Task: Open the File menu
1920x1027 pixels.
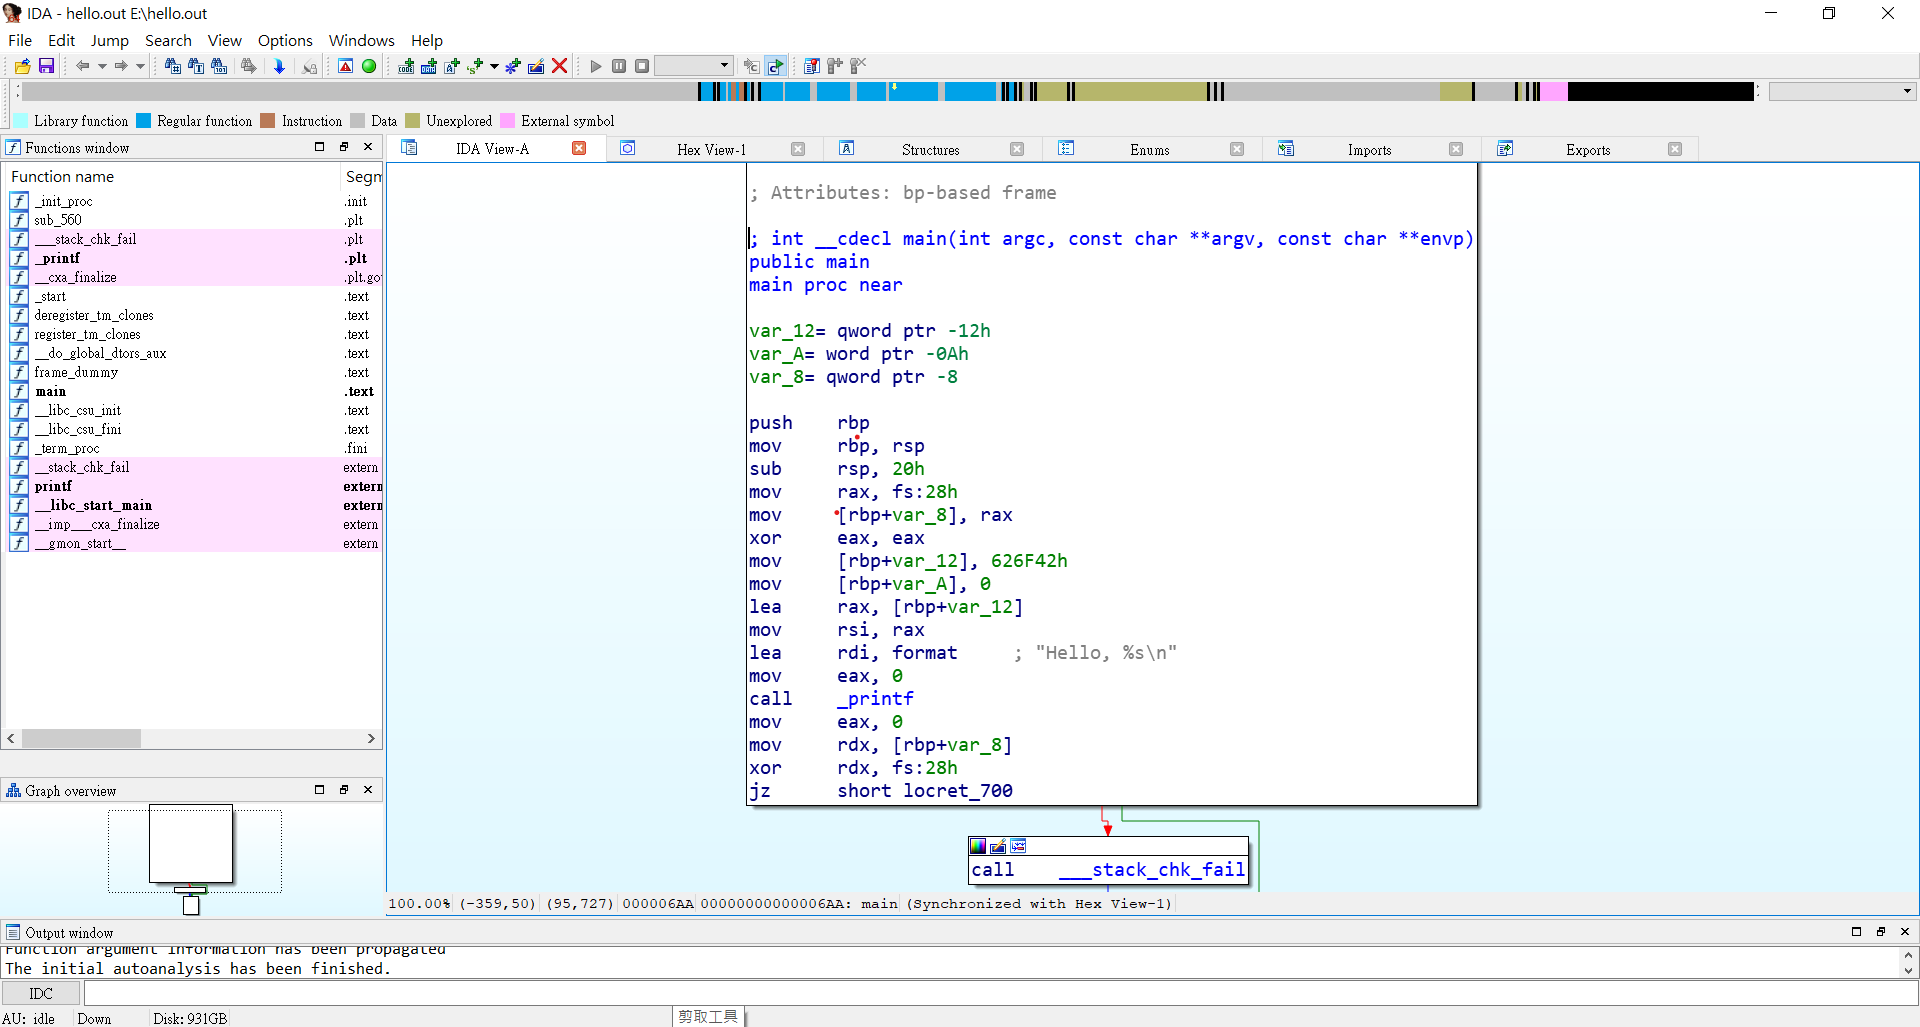Action: pos(20,40)
